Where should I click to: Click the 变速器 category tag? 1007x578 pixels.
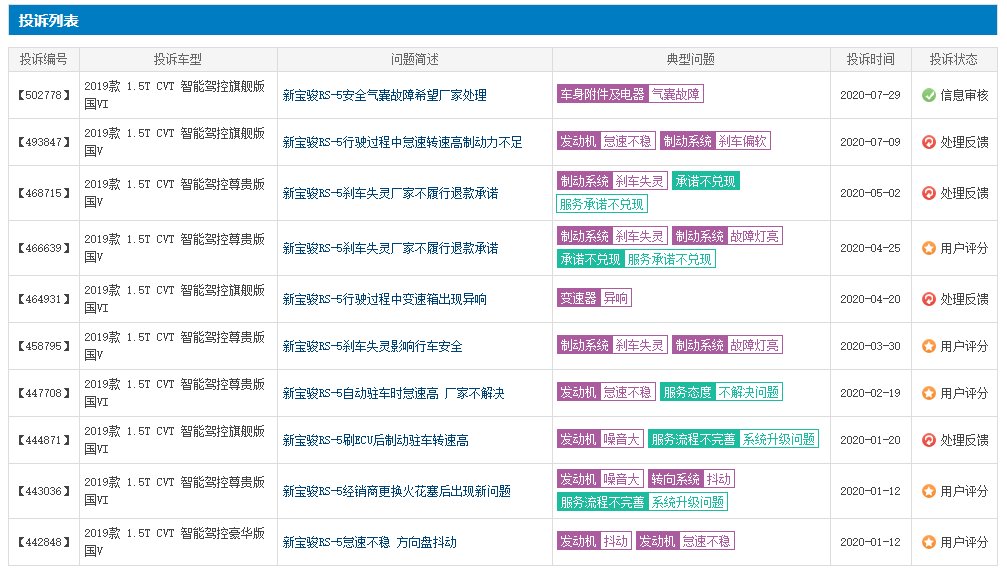pos(578,298)
